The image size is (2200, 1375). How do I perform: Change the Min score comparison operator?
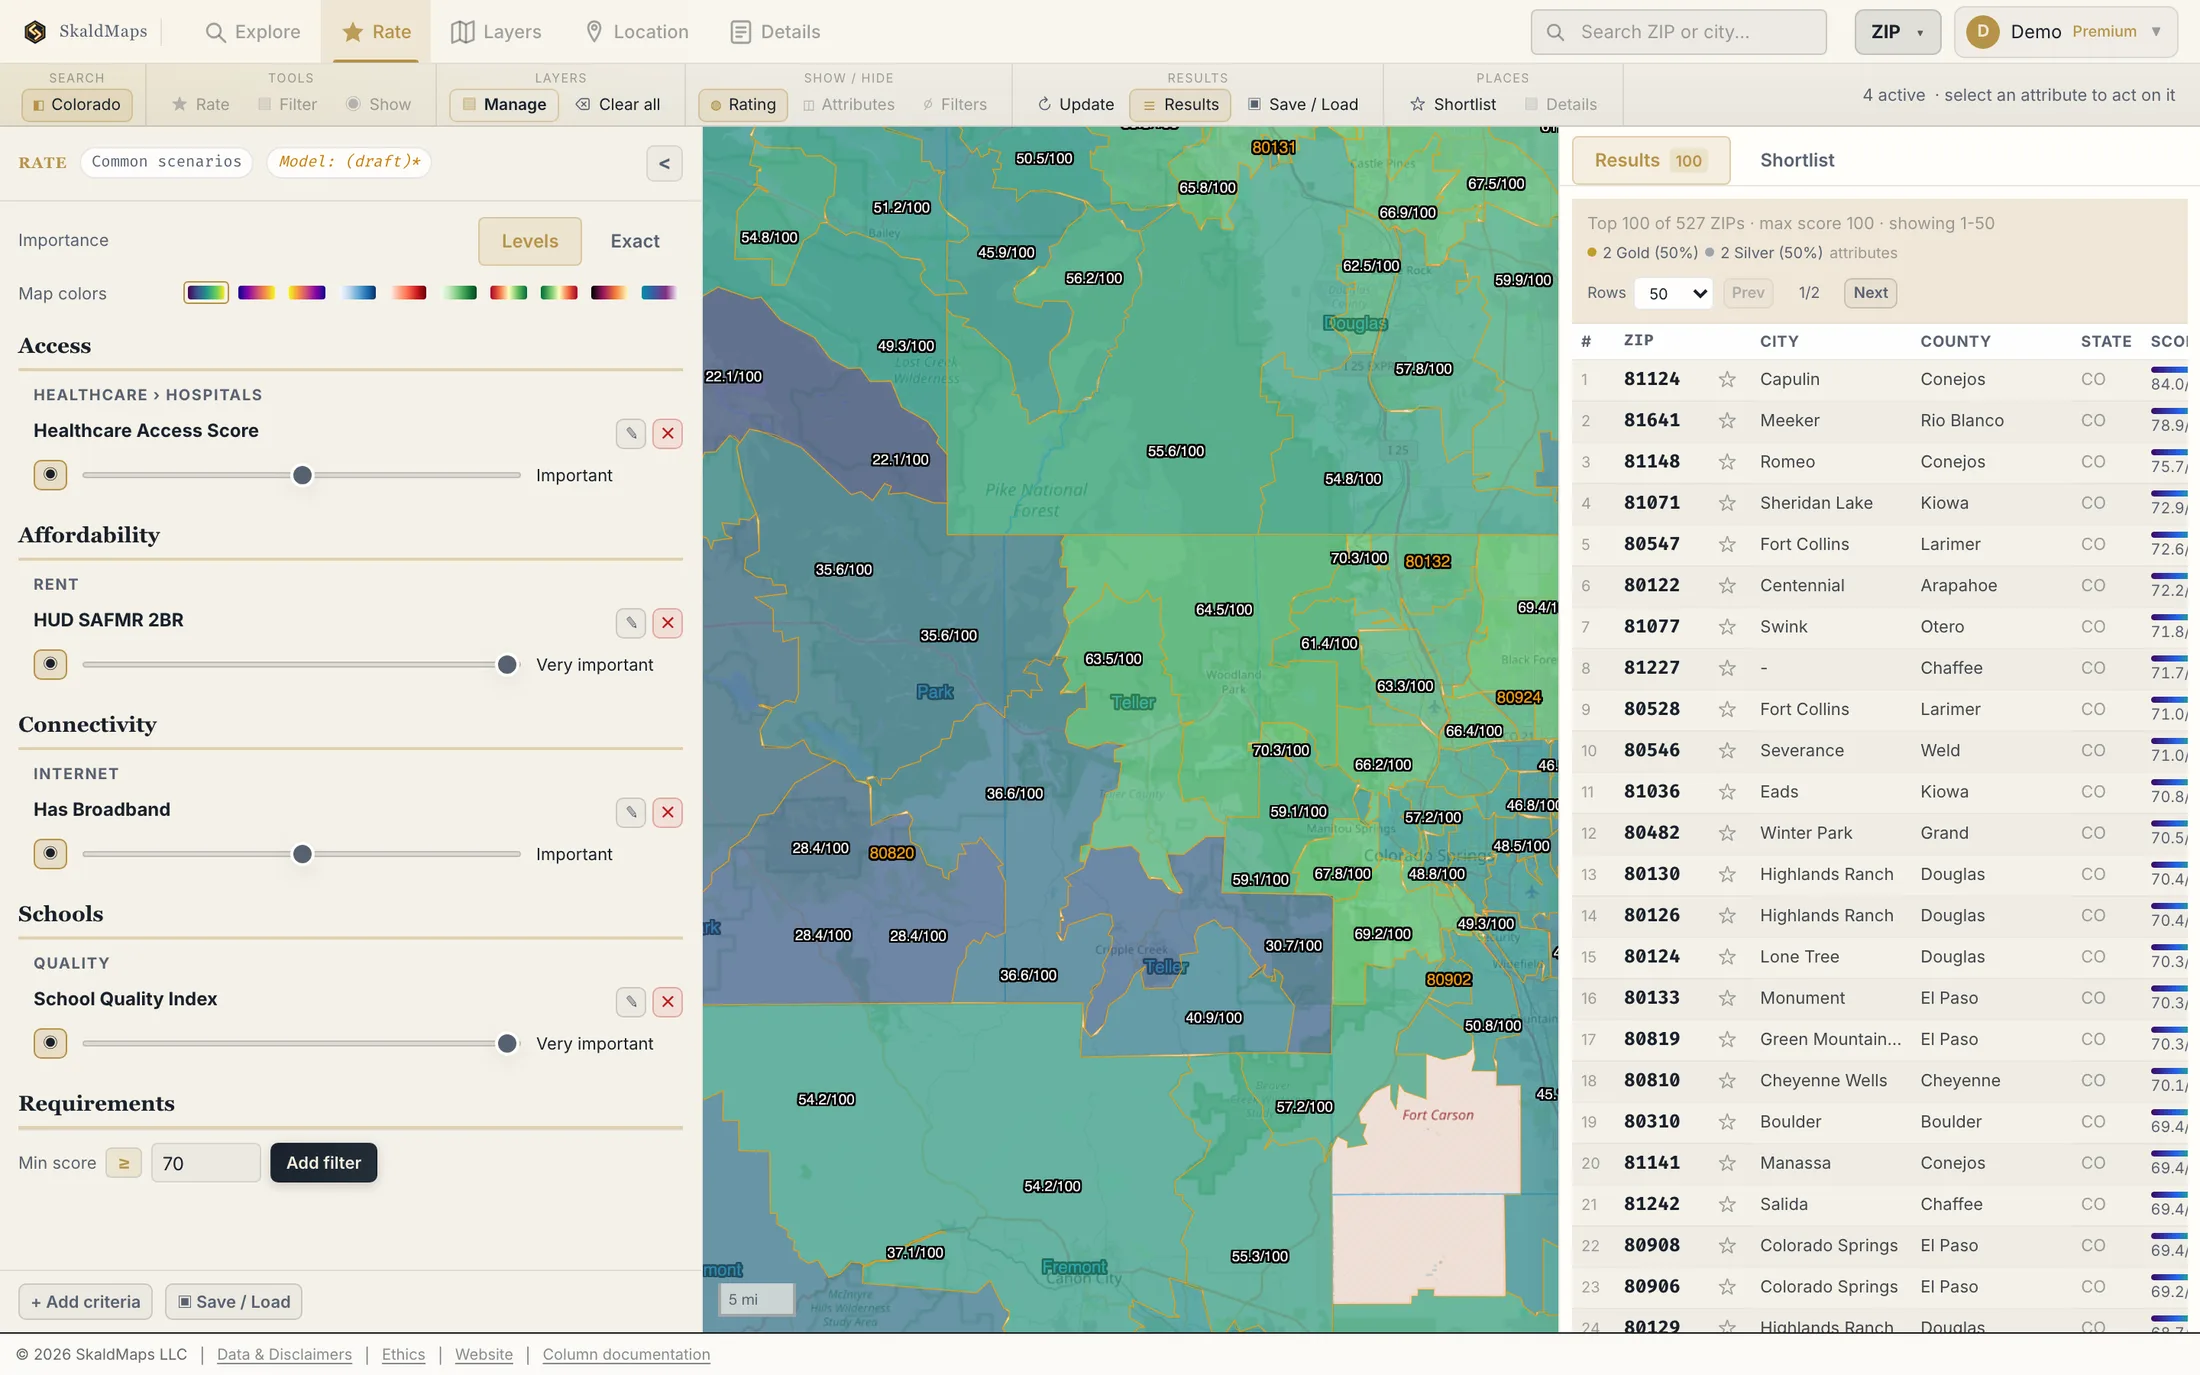(x=124, y=1163)
